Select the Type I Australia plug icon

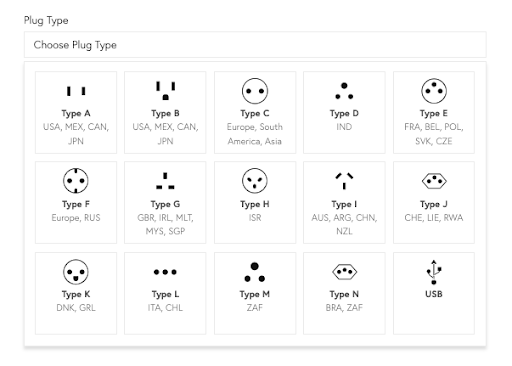[x=344, y=181]
